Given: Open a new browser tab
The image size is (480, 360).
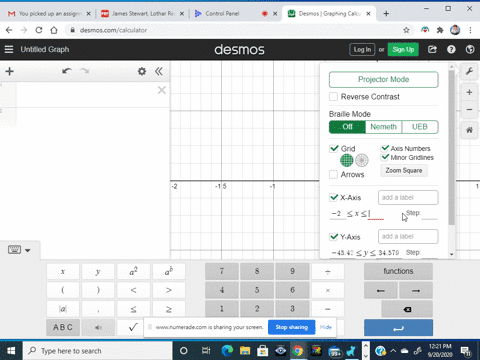Looking at the screenshot, I should point(386,14).
